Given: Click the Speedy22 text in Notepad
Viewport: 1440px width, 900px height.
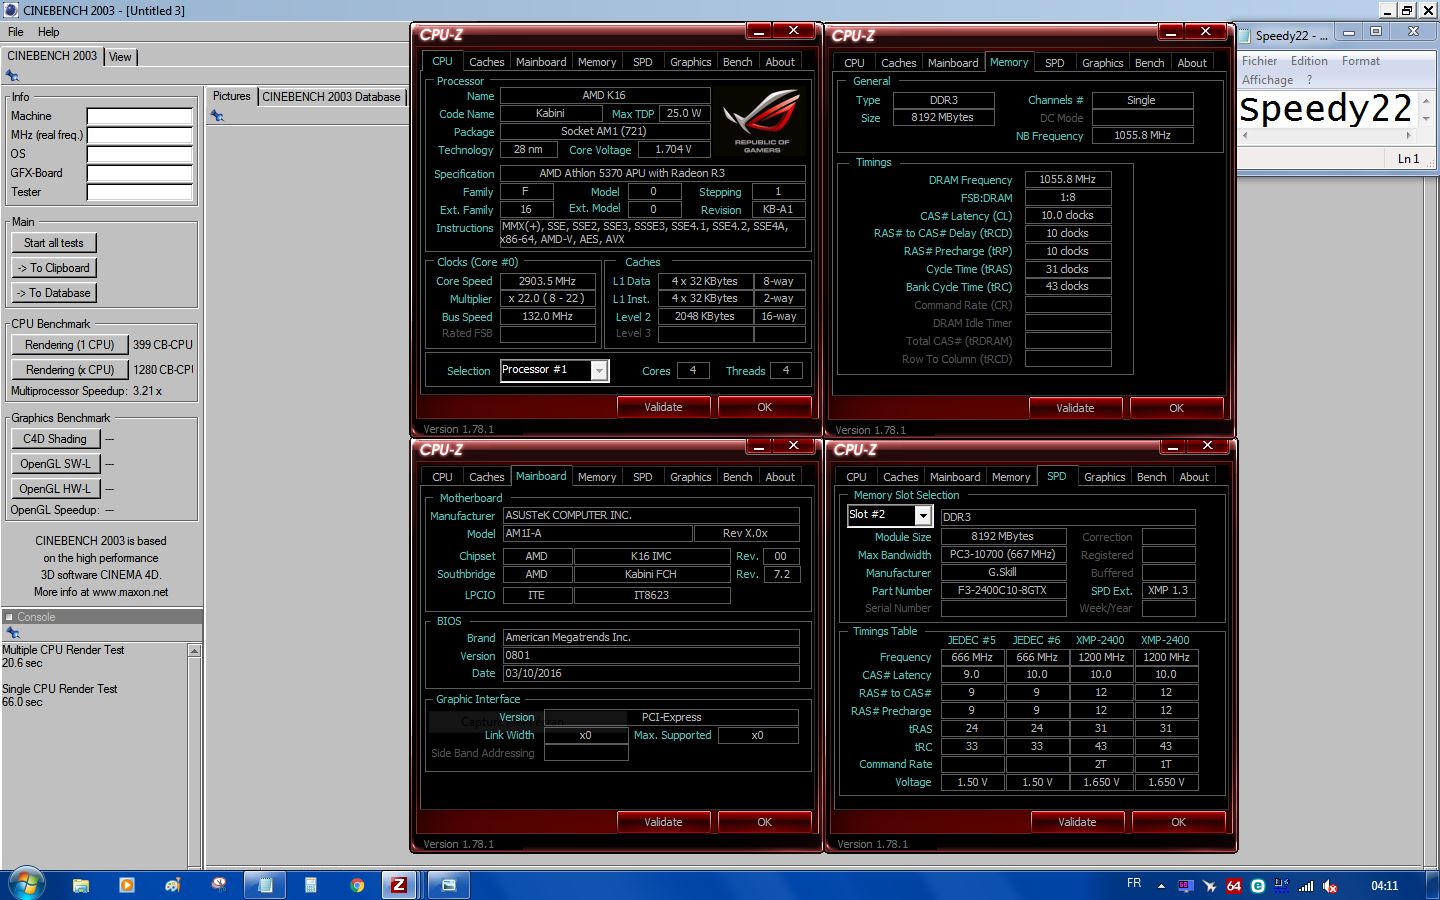Looking at the screenshot, I should [1325, 108].
